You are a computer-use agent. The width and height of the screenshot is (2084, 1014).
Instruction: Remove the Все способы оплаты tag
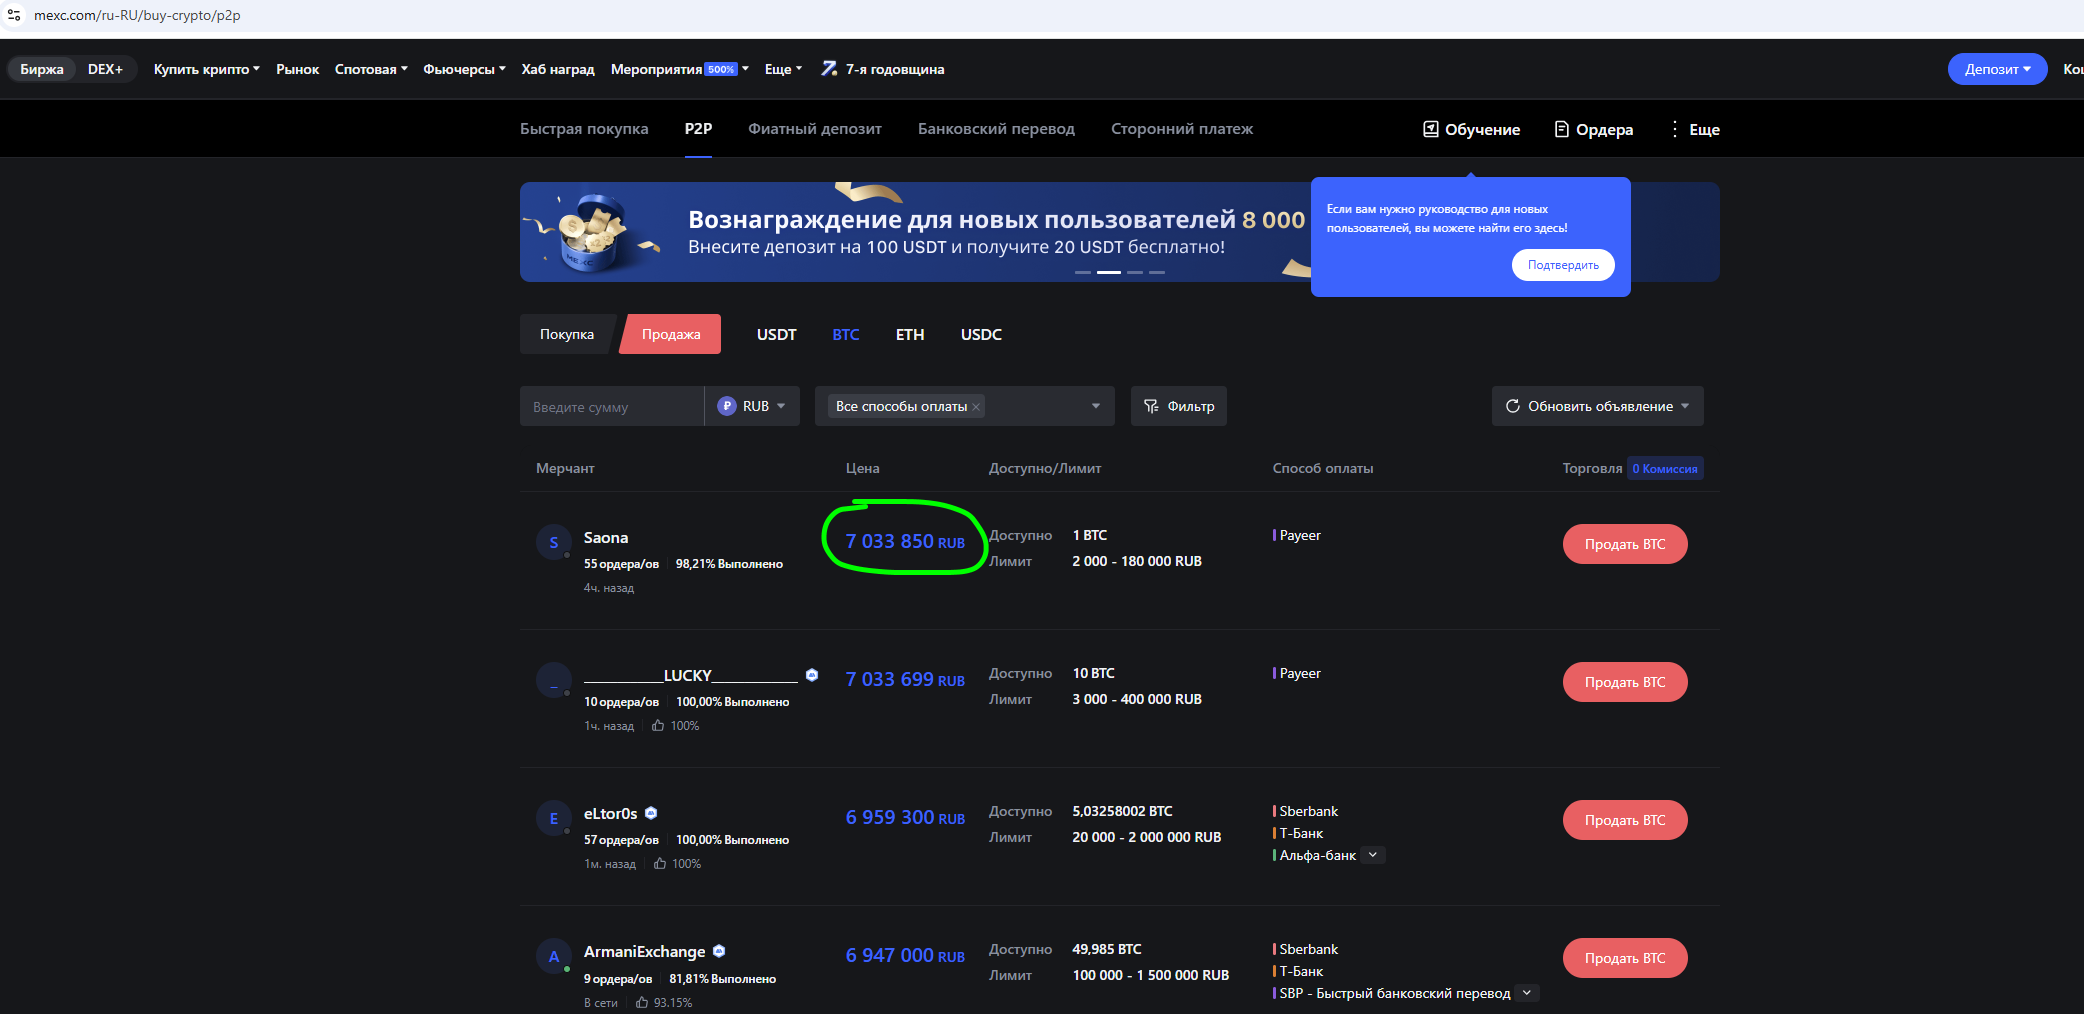click(976, 407)
